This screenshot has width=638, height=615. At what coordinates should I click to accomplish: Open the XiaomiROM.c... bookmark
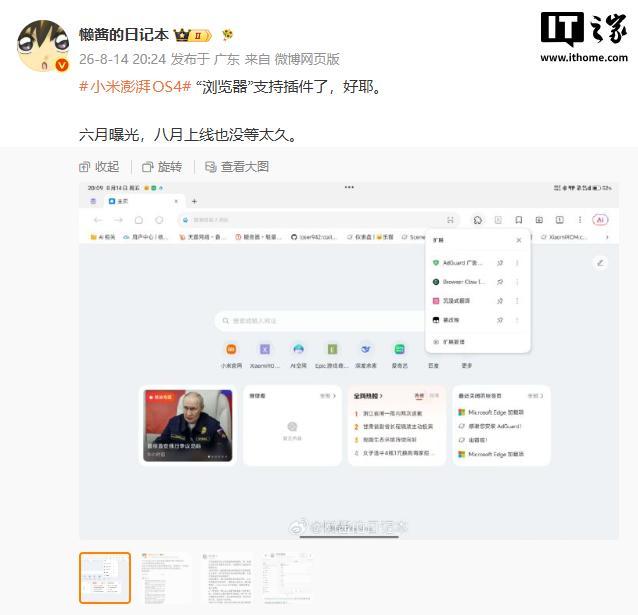[x=565, y=237]
